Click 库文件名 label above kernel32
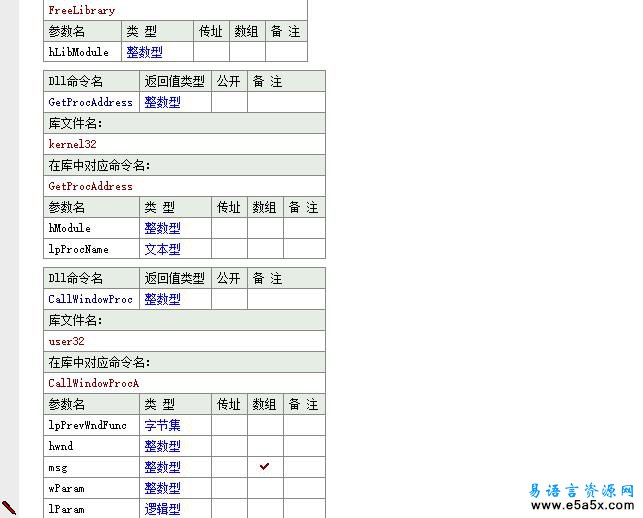This screenshot has height=518, width=643. 75,123
